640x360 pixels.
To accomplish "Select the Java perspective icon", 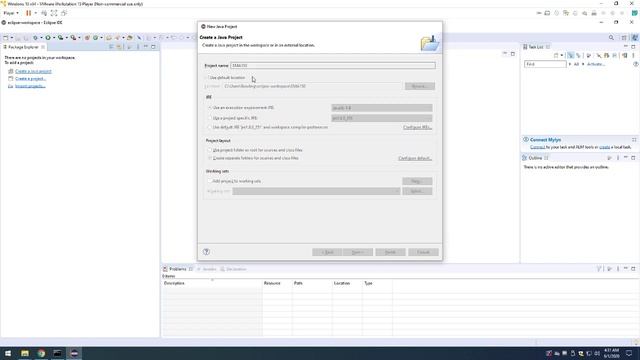I will tap(634, 38).
